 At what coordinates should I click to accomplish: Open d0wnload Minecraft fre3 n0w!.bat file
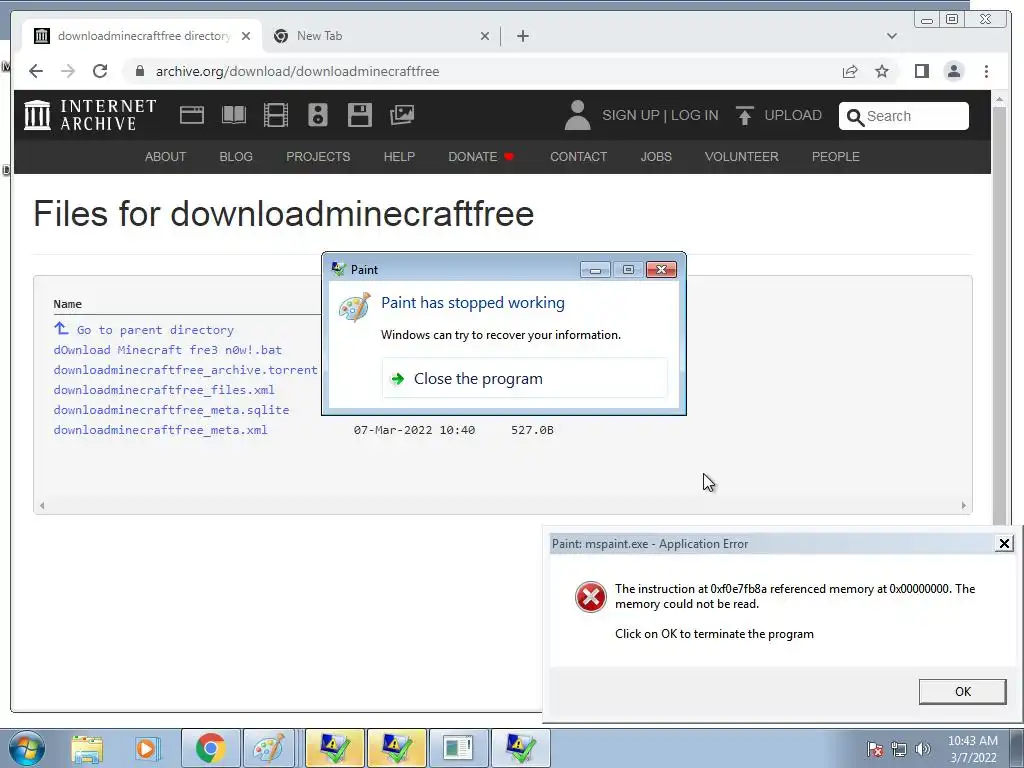167,350
